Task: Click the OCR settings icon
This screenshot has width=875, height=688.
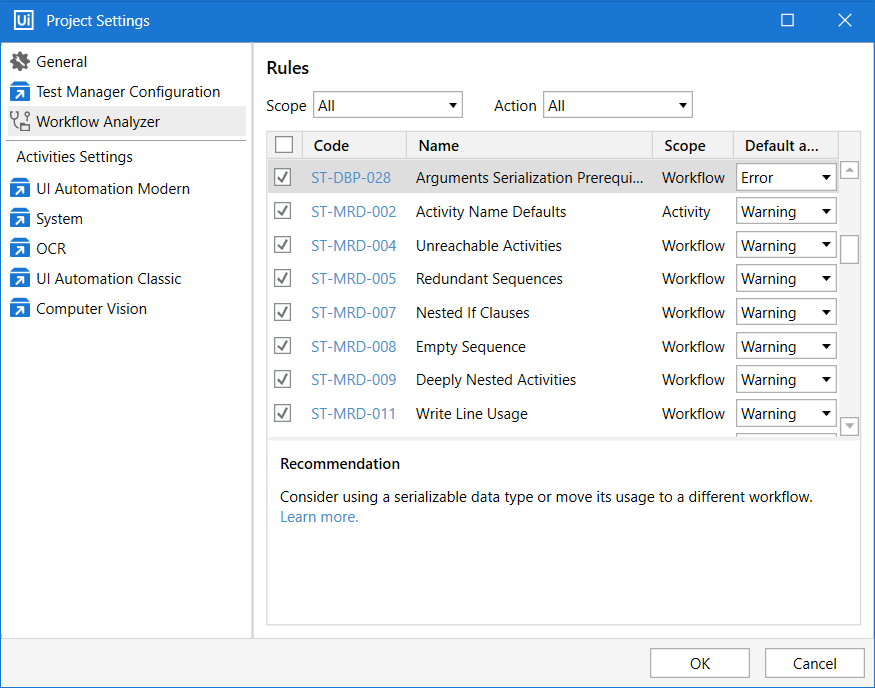Action: click(20, 249)
